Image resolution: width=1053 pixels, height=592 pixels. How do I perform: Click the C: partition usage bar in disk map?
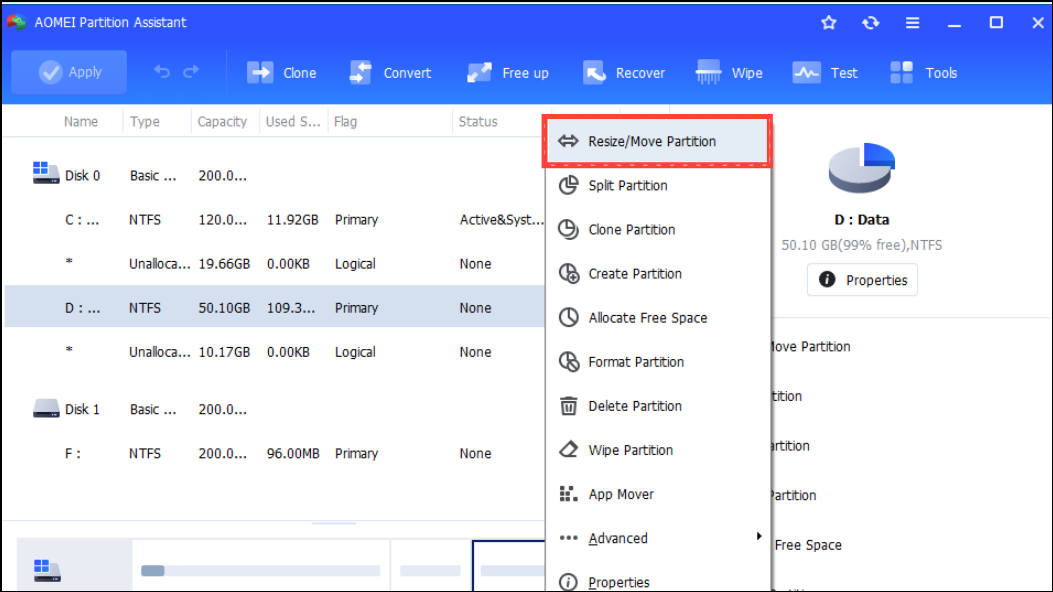point(261,571)
